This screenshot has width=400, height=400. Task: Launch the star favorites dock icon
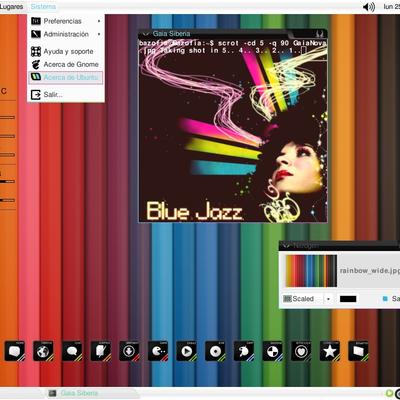(330, 351)
